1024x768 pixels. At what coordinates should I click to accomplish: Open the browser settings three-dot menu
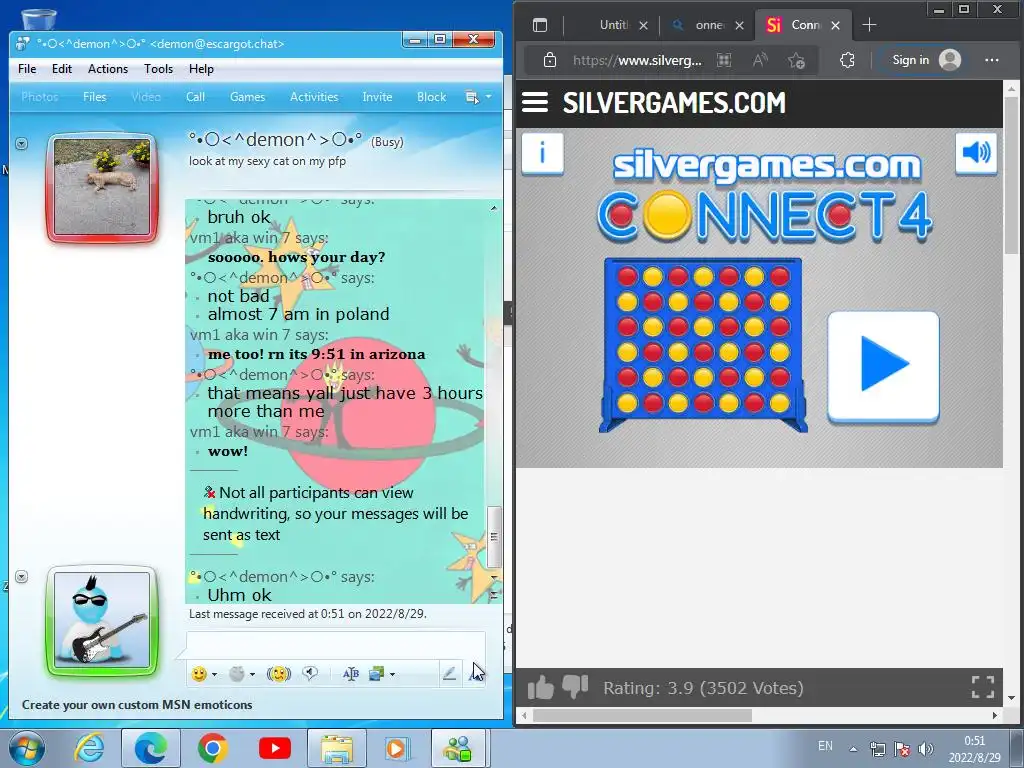[992, 60]
